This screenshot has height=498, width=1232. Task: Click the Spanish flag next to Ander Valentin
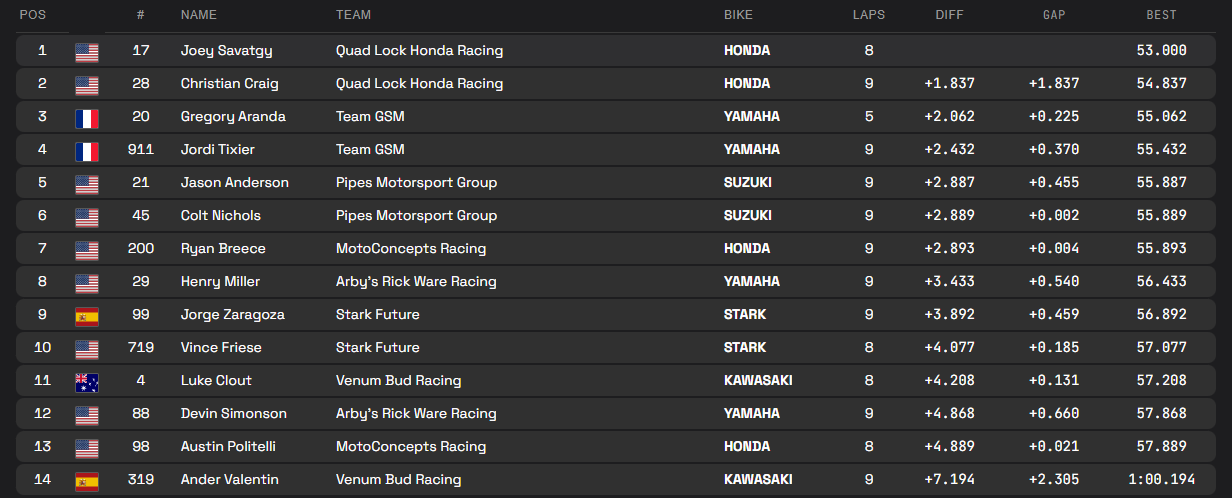click(x=87, y=480)
